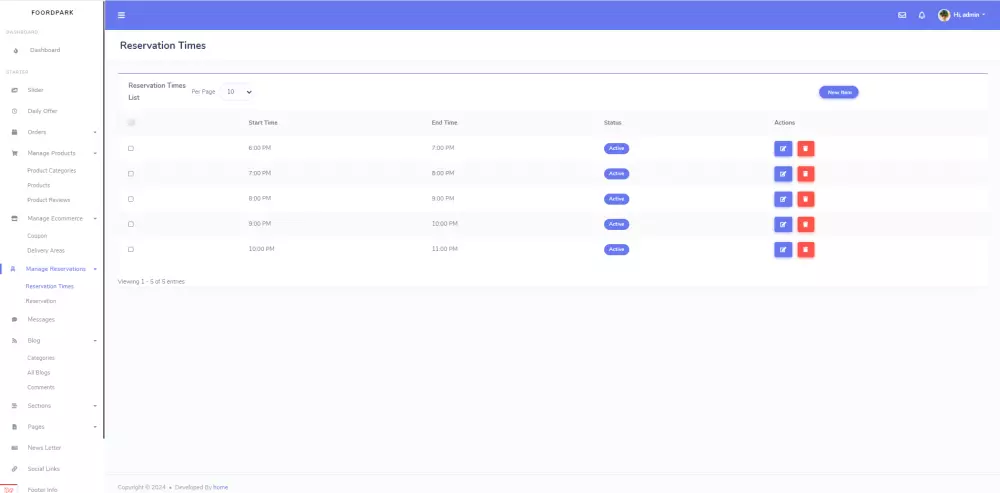
Task: Click the Orders icon in sidebar
Action: [15, 133]
